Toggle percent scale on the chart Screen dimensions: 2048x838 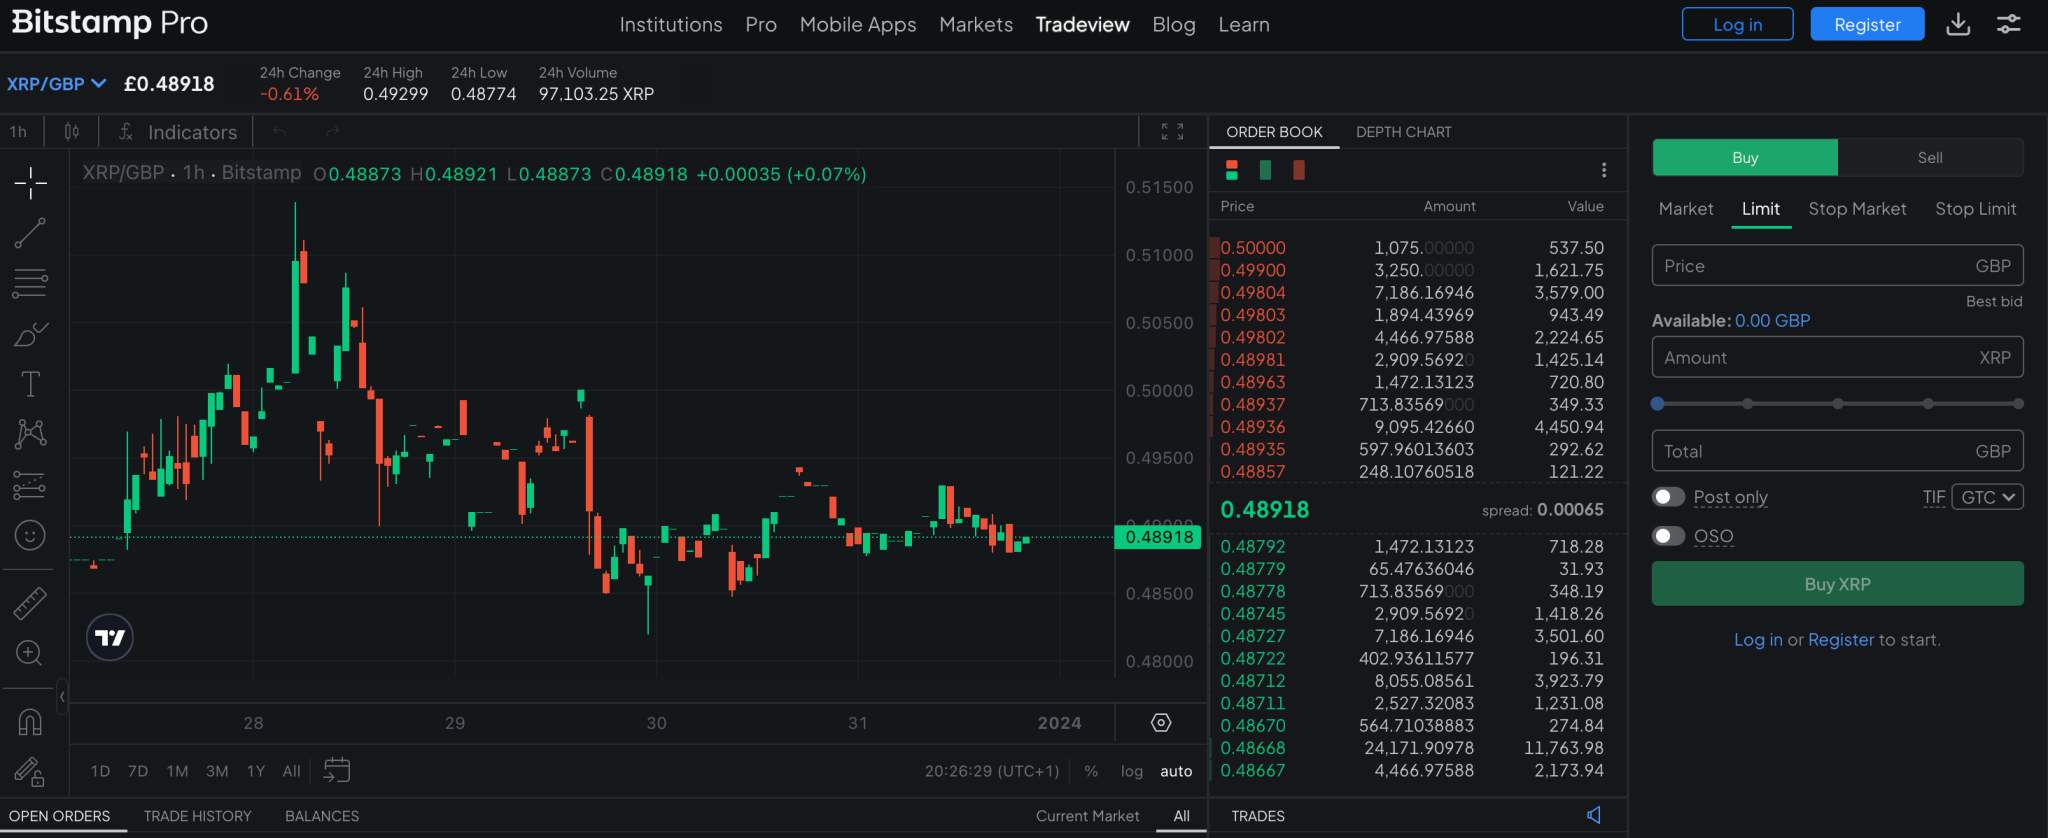tap(1091, 771)
